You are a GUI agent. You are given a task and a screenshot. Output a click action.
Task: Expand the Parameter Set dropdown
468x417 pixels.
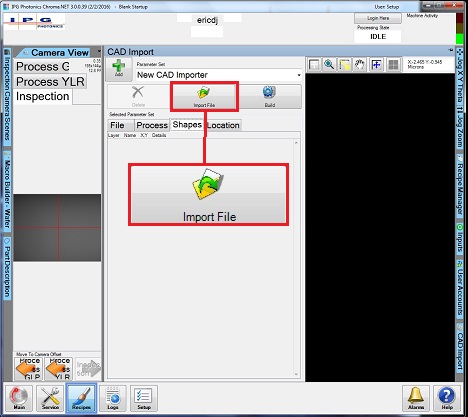click(x=299, y=75)
